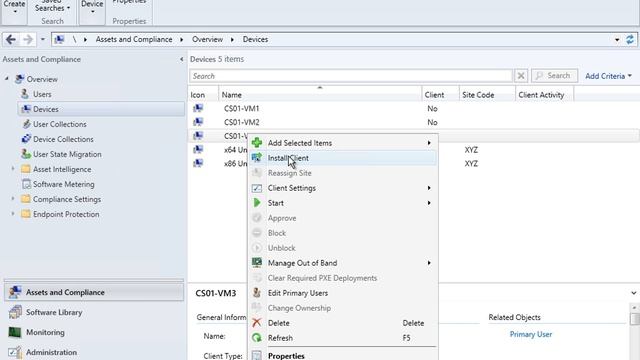
Task: Open Software Library workspace
Action: click(94, 312)
